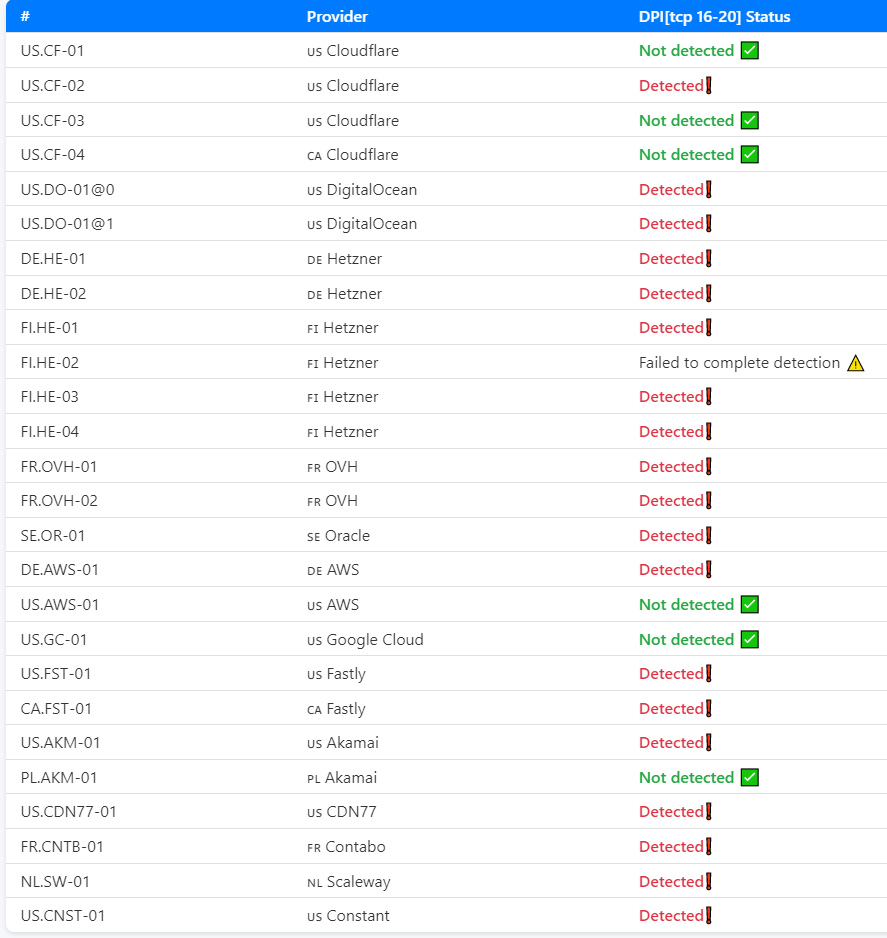Select the 'SE.OR-01' identifier cell
Viewport: 887px width, 938px height.
[53, 535]
